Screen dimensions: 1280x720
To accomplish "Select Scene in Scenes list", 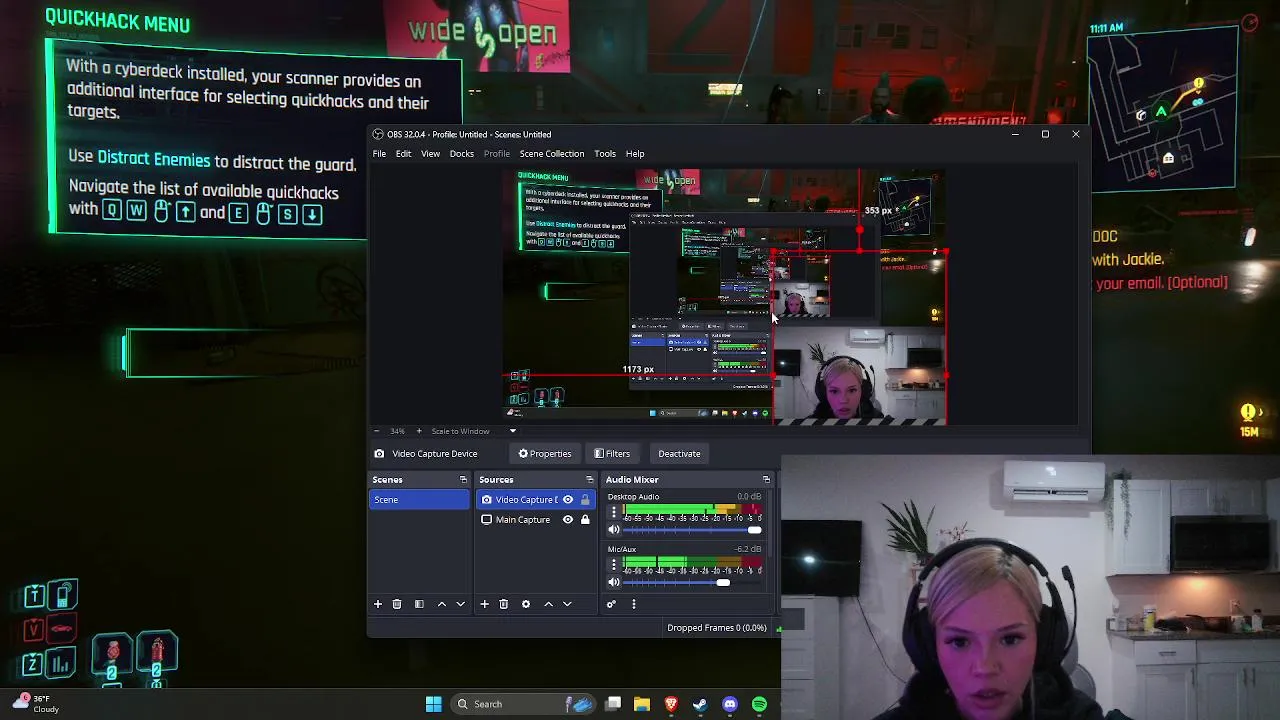I will tap(419, 500).
